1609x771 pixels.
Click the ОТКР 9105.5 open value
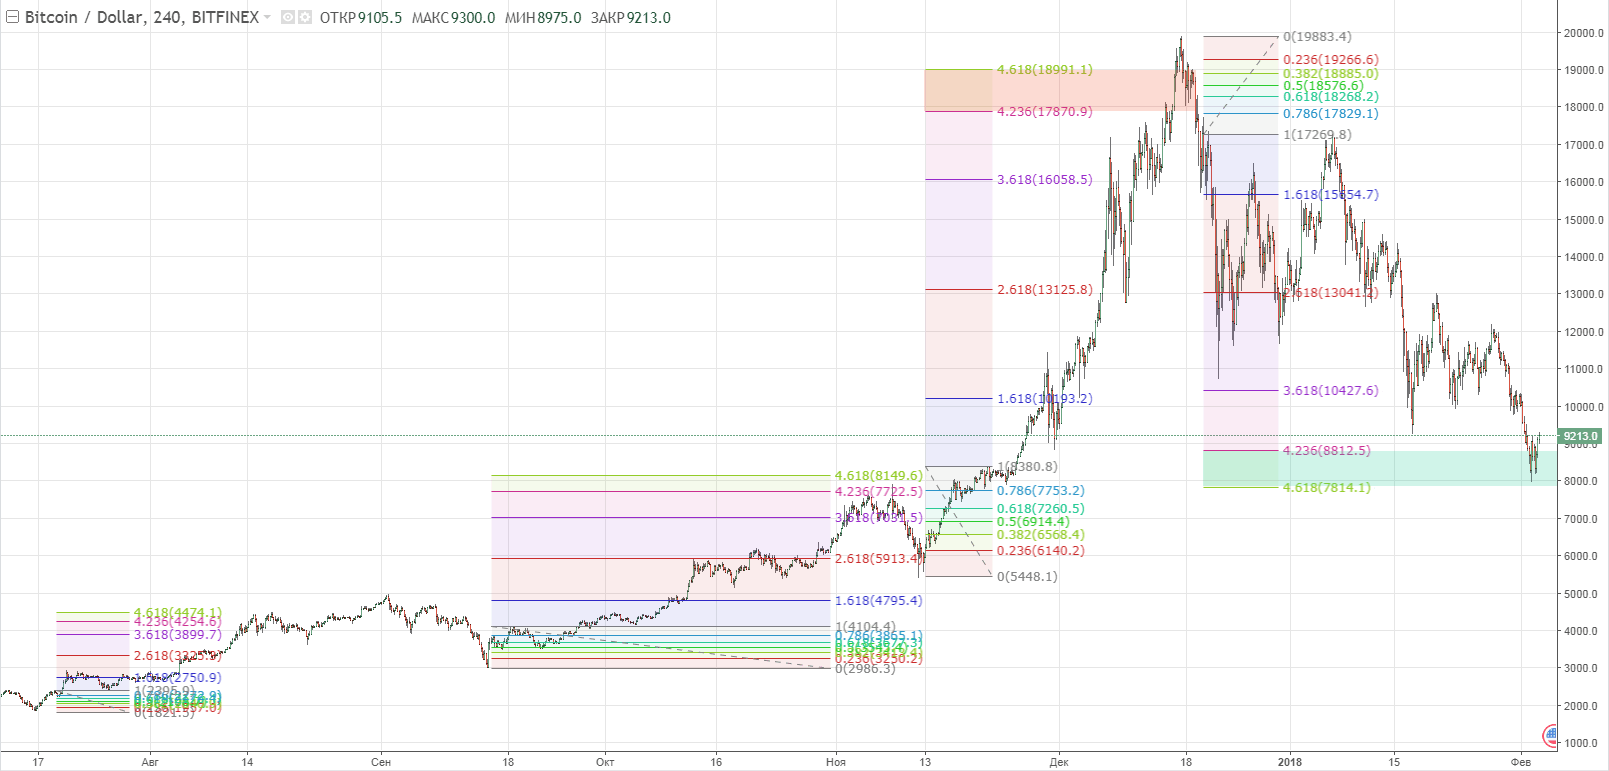pyautogui.click(x=360, y=17)
